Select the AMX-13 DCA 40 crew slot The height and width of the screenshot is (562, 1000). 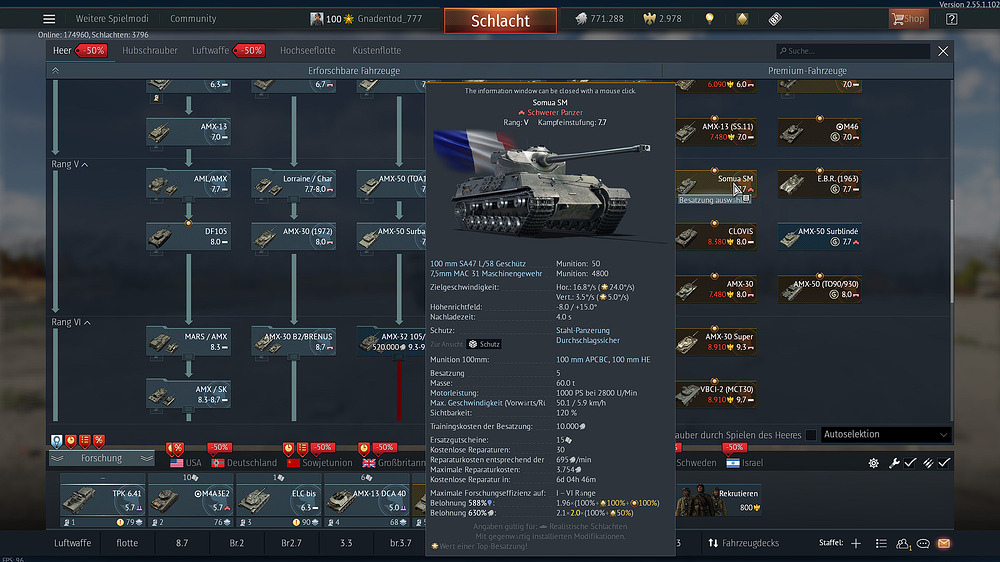point(366,500)
